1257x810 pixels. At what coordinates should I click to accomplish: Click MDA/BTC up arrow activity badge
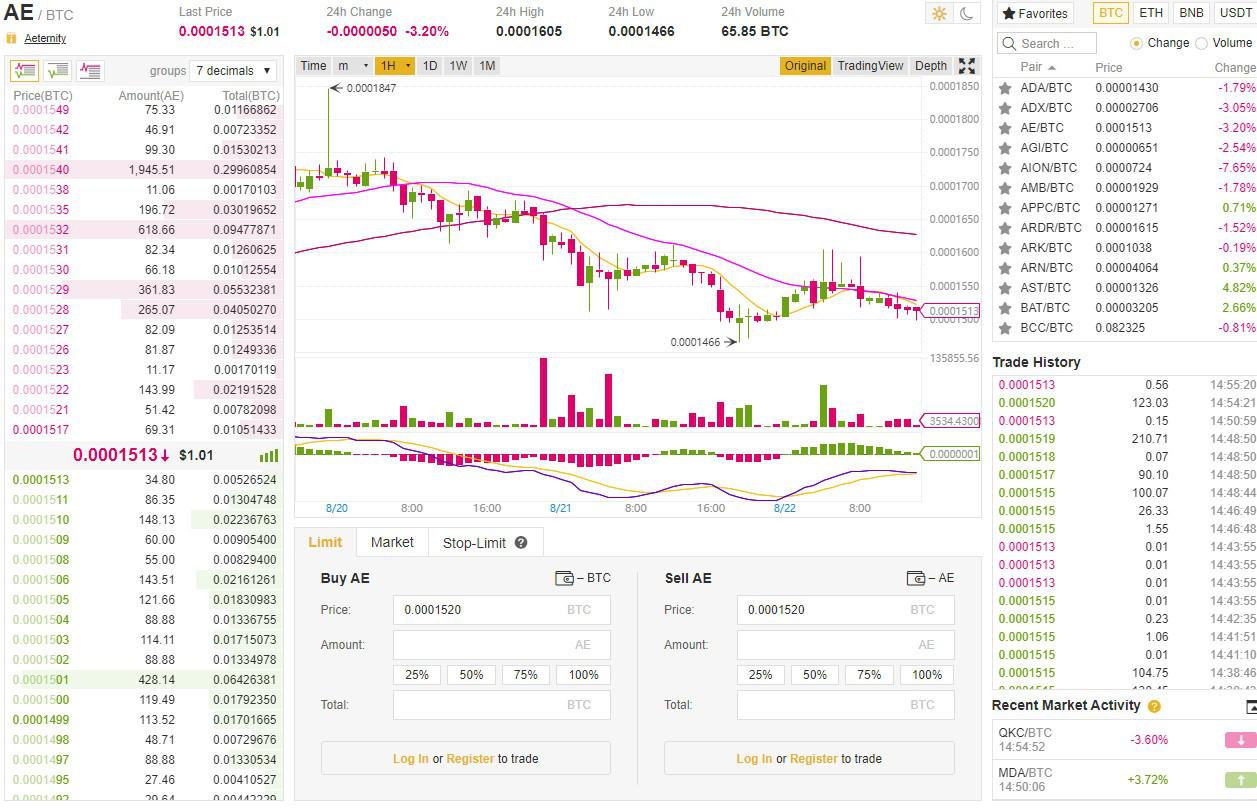[1240, 780]
